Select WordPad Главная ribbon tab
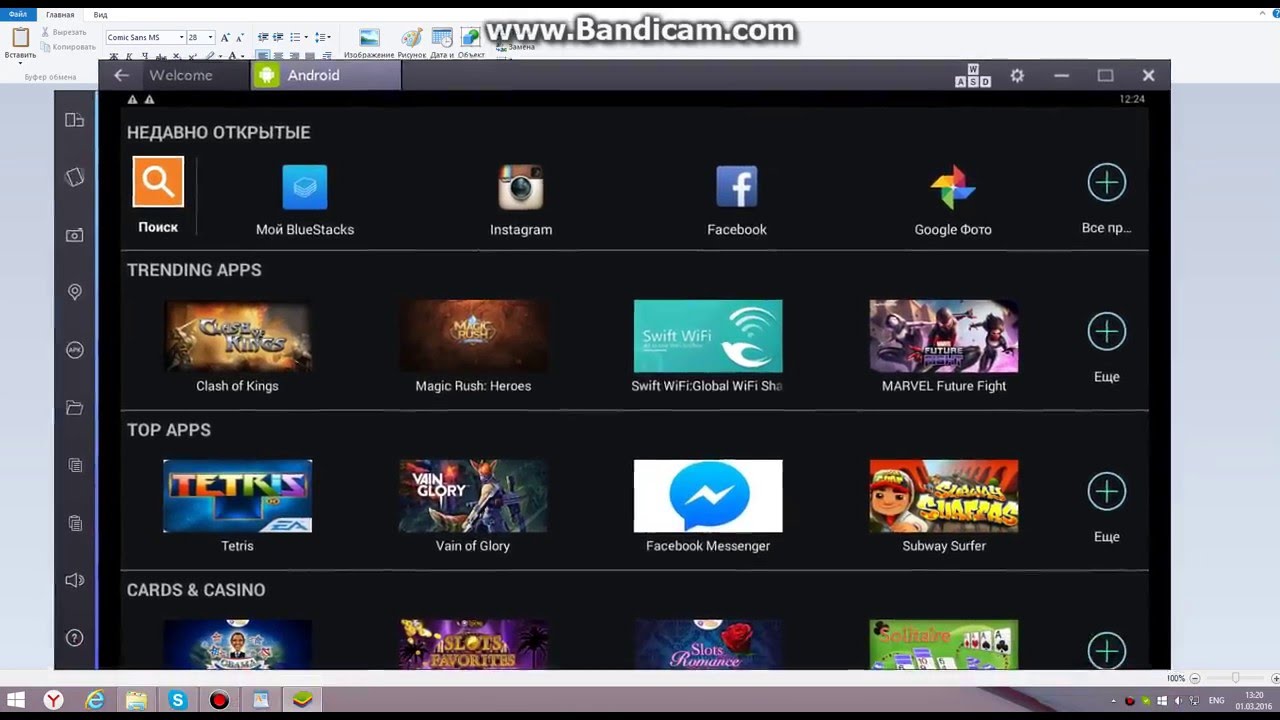 coord(60,15)
